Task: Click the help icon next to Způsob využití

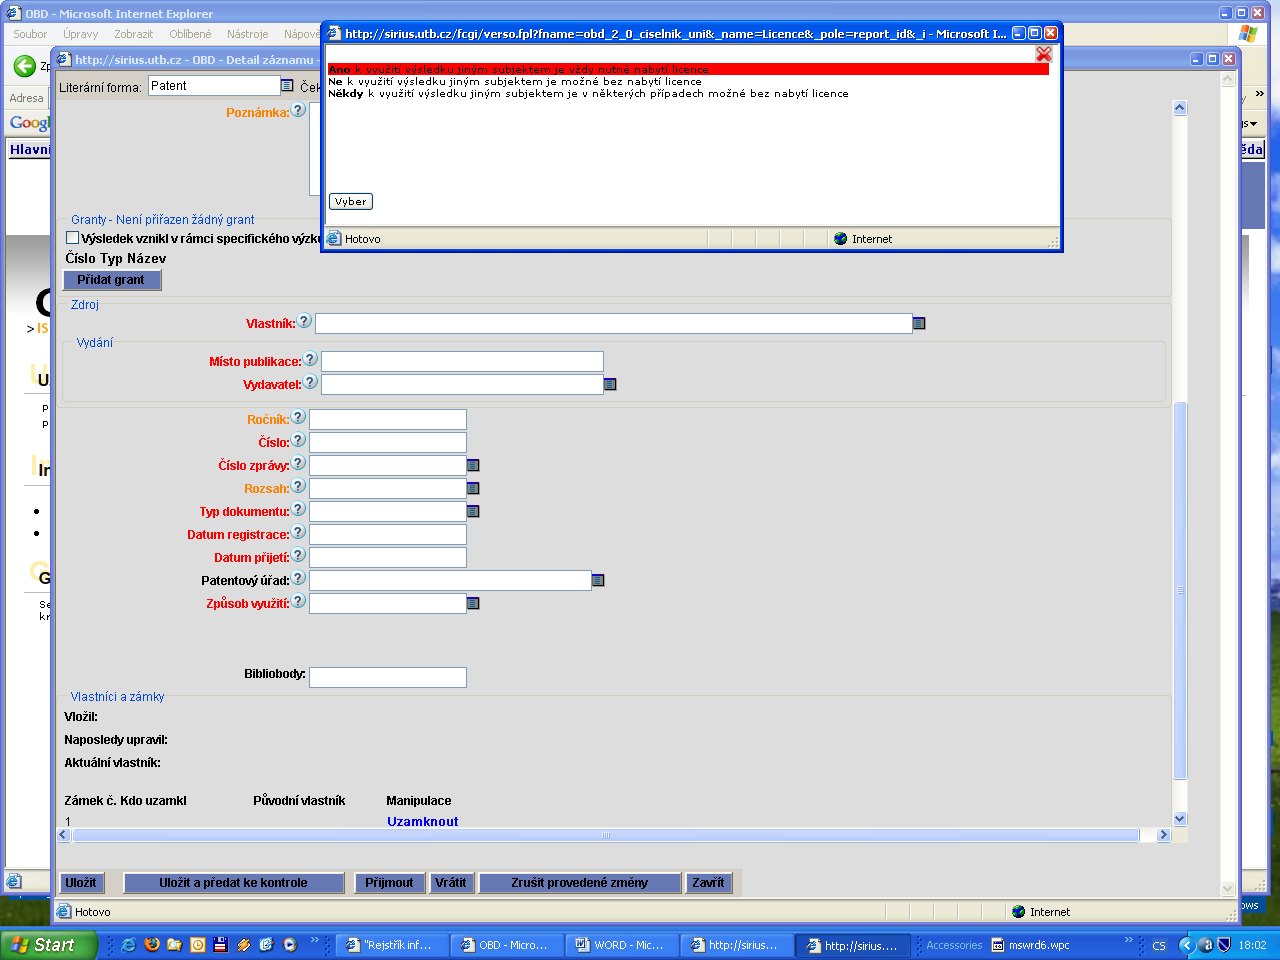Action: coord(298,601)
